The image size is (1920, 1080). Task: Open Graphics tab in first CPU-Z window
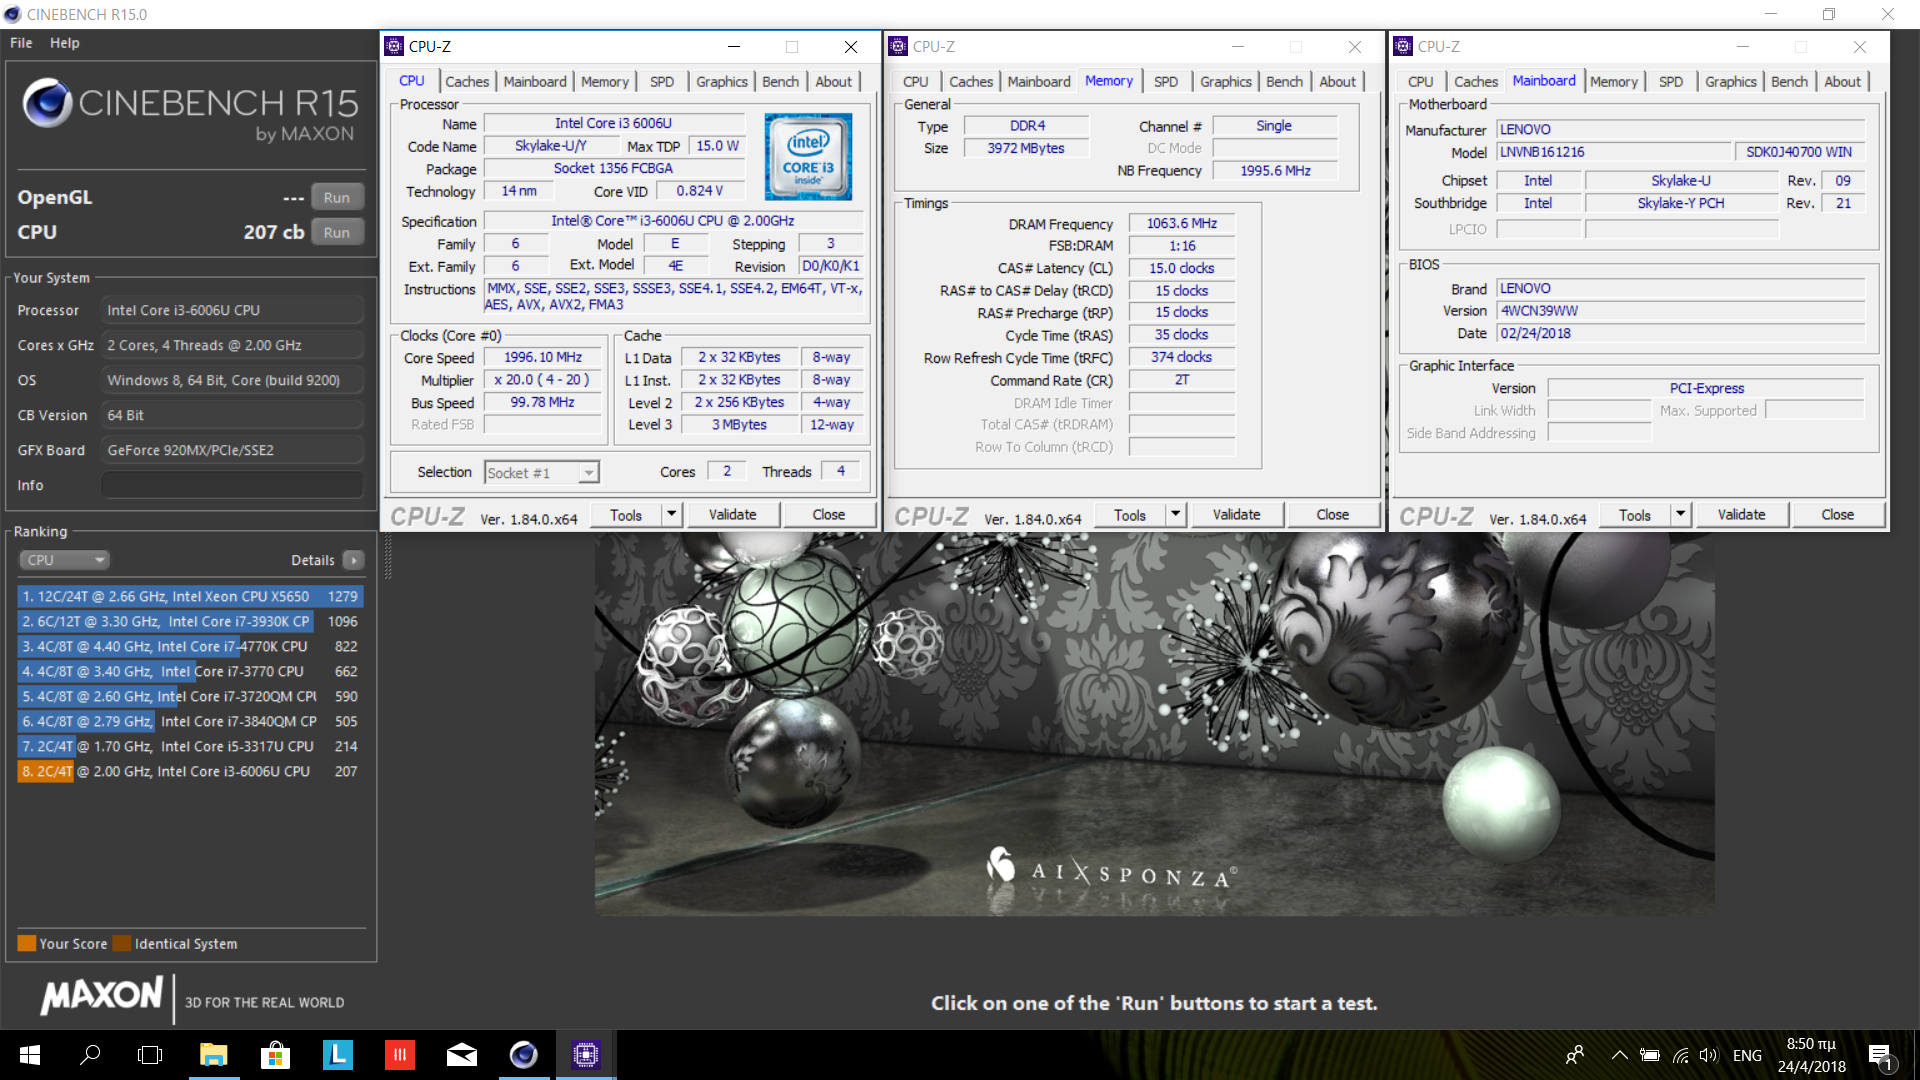pyautogui.click(x=722, y=81)
